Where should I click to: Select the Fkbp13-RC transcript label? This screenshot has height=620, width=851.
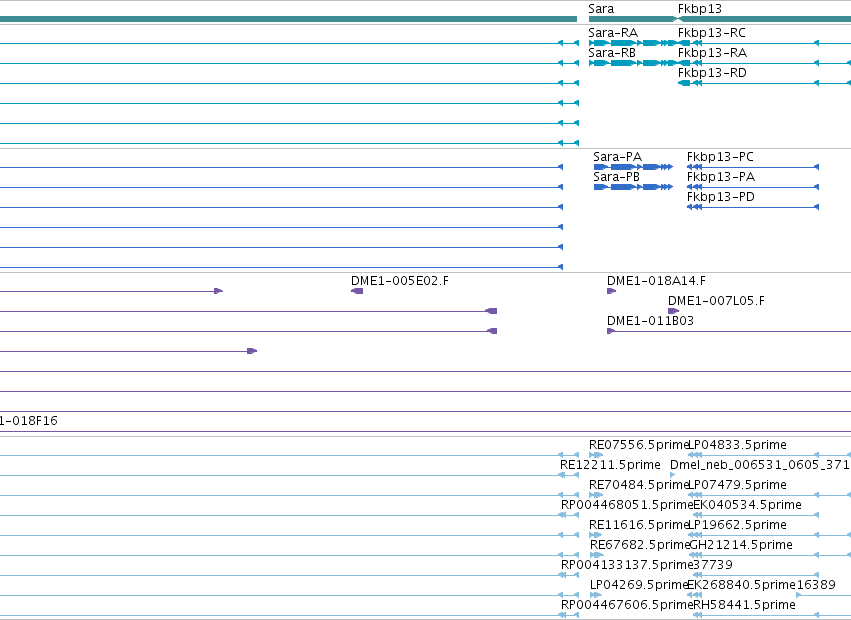[712, 33]
